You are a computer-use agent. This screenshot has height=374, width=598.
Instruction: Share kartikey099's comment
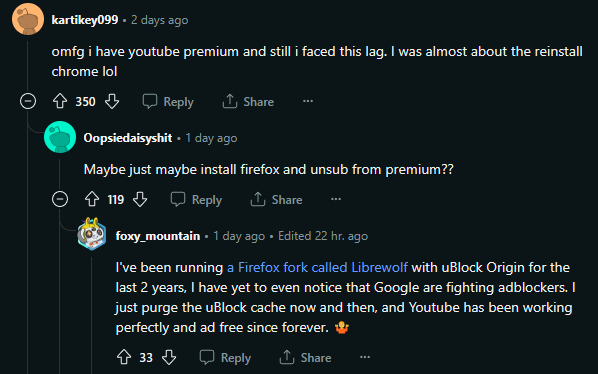coord(248,102)
